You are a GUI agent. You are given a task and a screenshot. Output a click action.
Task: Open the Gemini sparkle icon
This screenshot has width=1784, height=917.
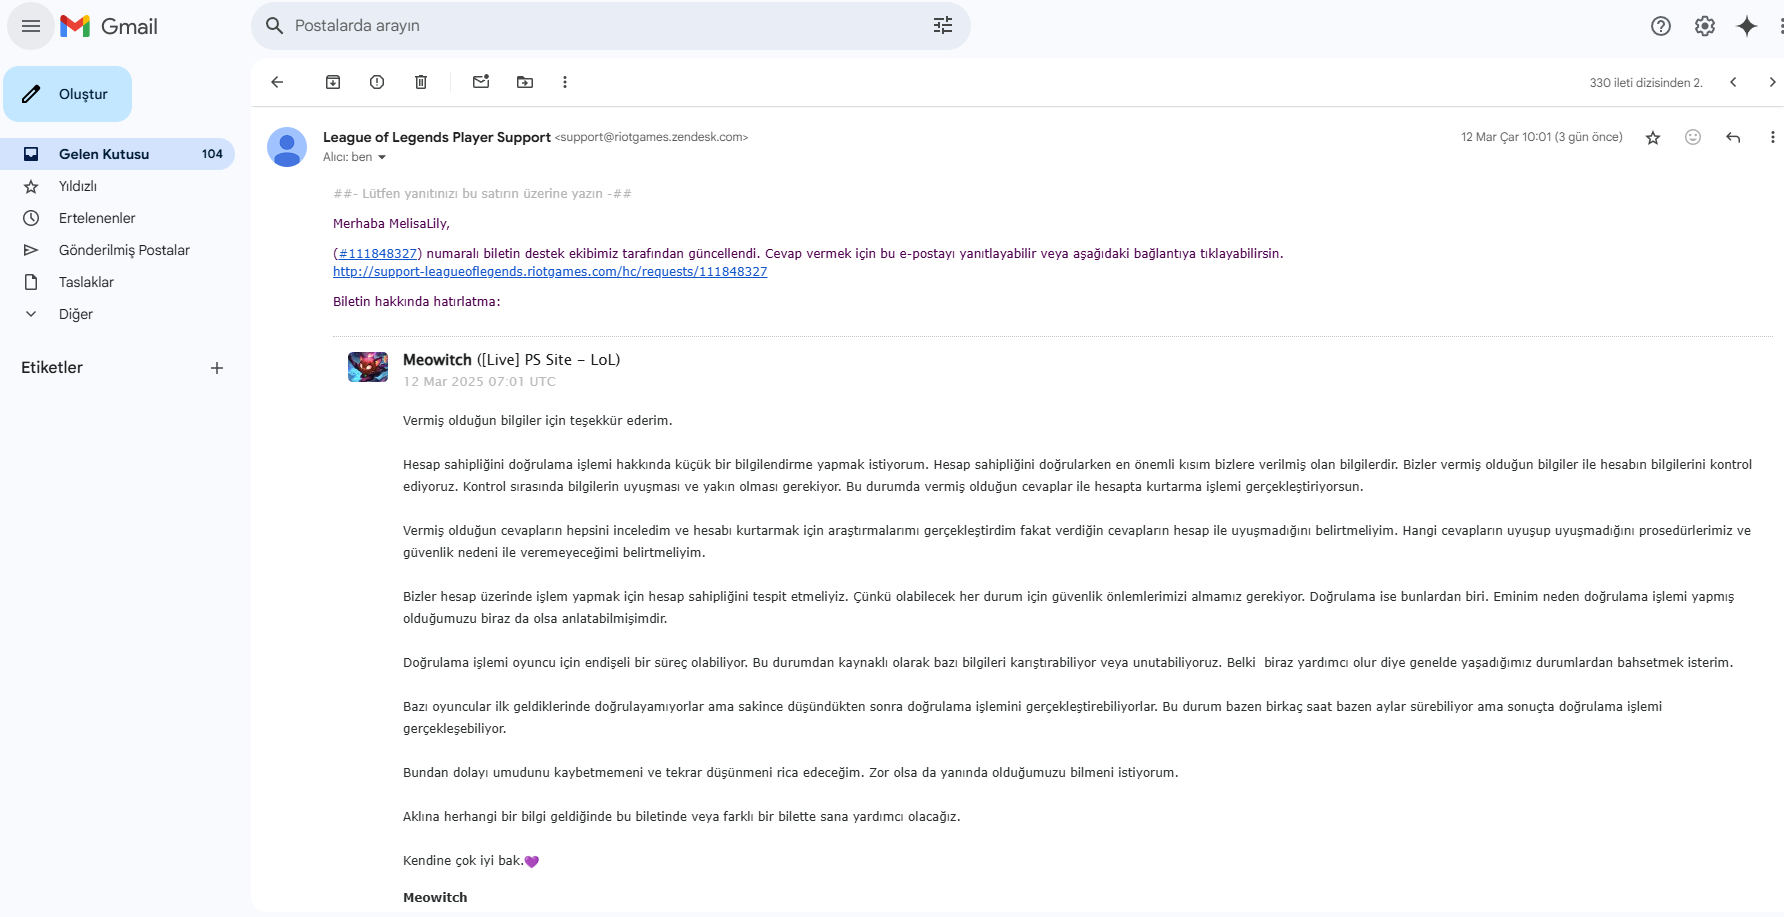point(1747,26)
